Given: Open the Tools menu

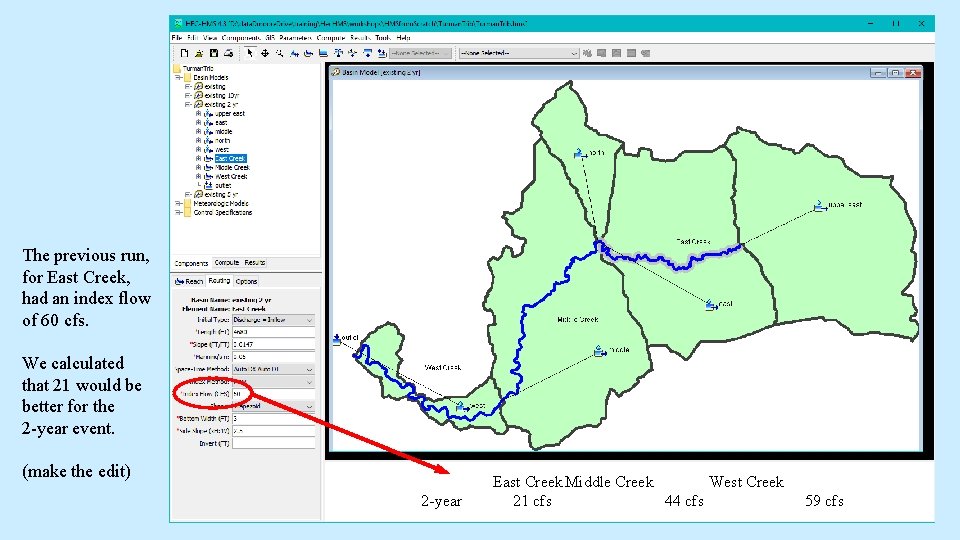Looking at the screenshot, I should [383, 38].
